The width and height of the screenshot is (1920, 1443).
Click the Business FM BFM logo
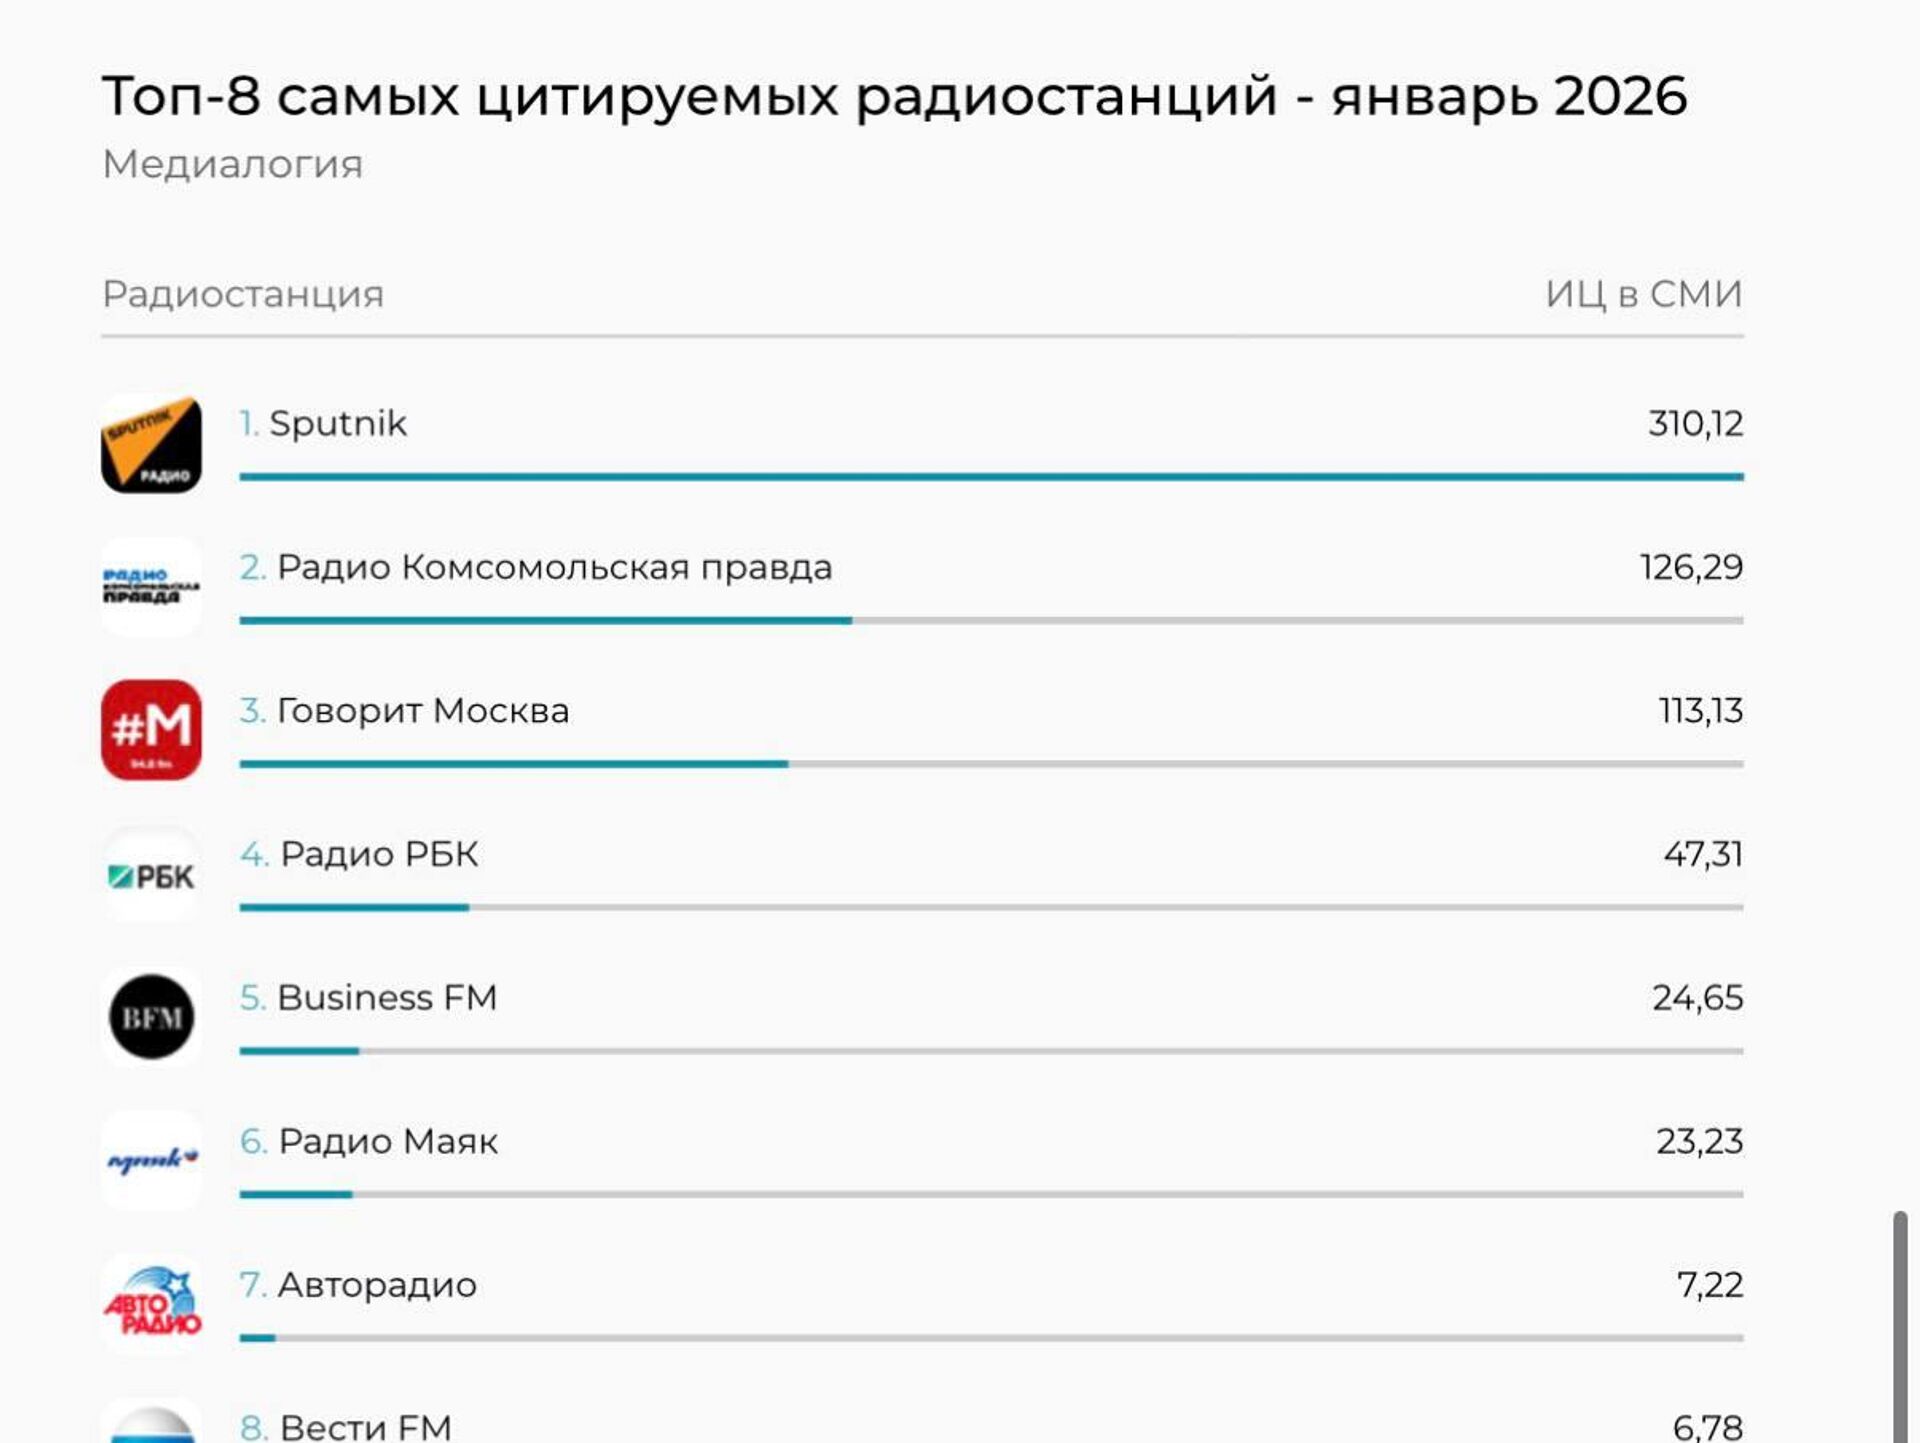pos(151,1017)
